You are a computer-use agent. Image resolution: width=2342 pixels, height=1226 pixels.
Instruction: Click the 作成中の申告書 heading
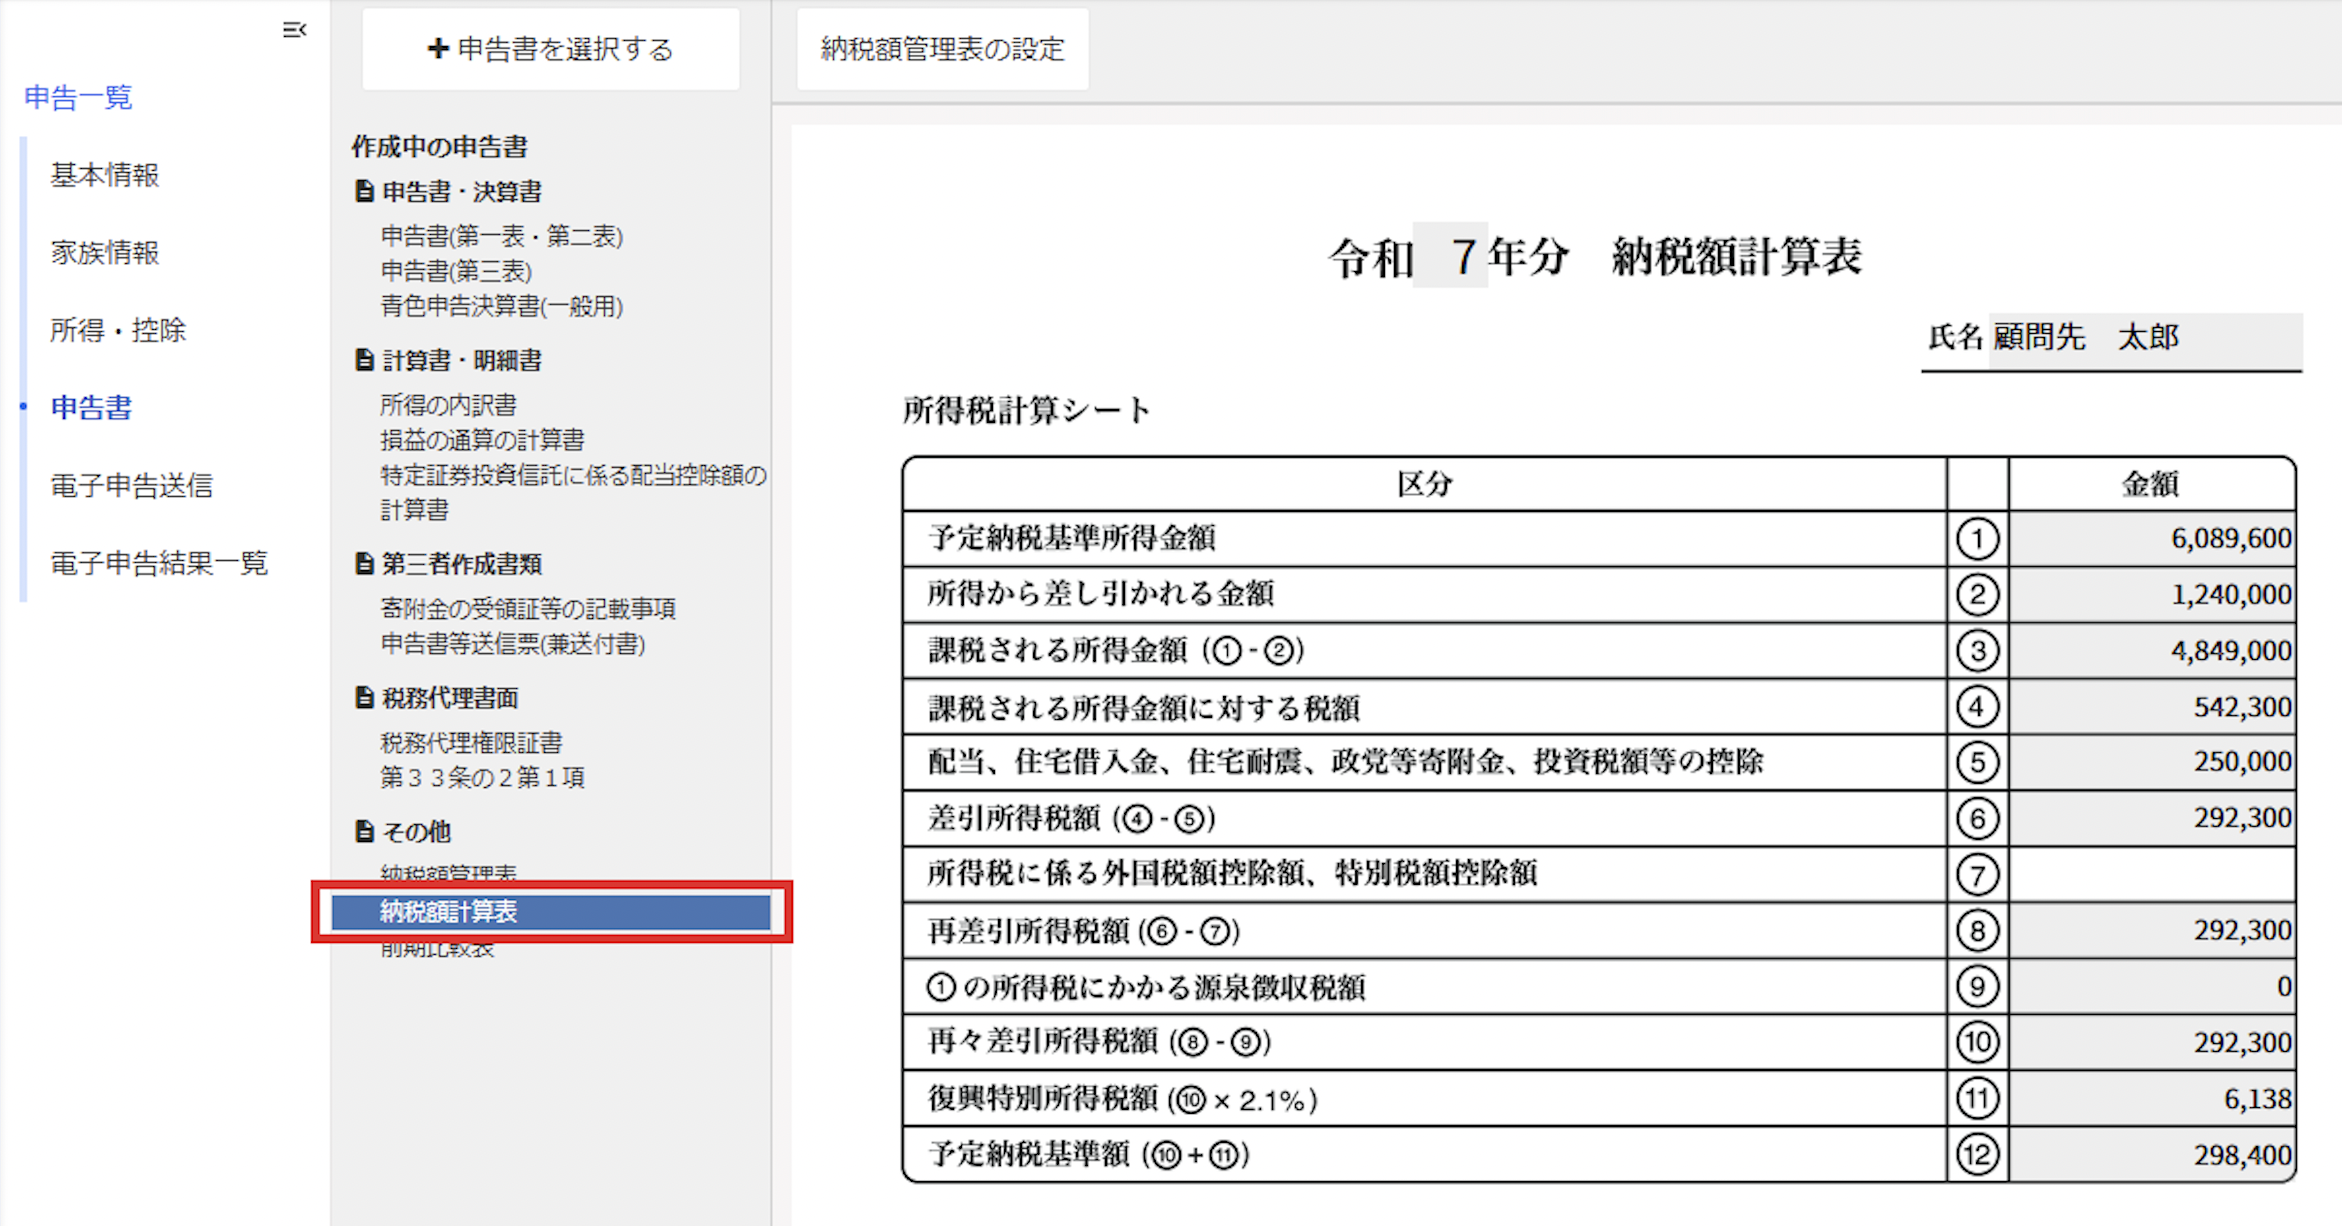point(439,147)
